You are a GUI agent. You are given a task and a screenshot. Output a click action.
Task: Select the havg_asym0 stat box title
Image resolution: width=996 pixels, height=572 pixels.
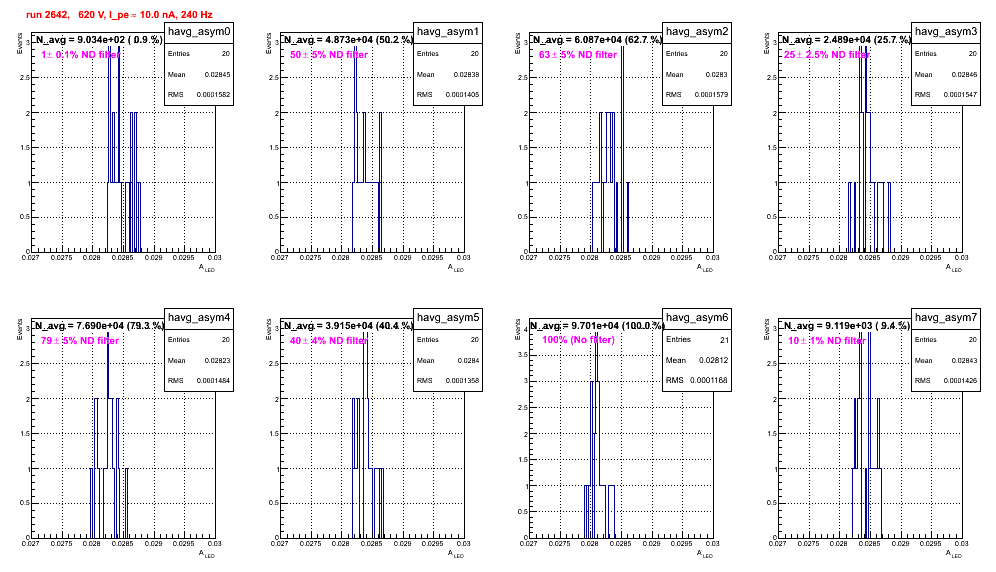(199, 32)
